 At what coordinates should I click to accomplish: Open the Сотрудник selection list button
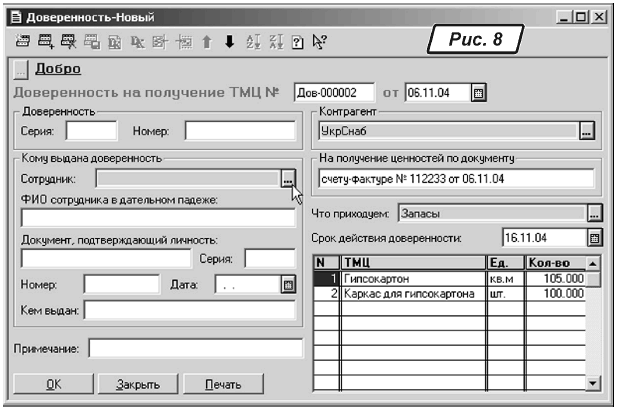[287, 178]
